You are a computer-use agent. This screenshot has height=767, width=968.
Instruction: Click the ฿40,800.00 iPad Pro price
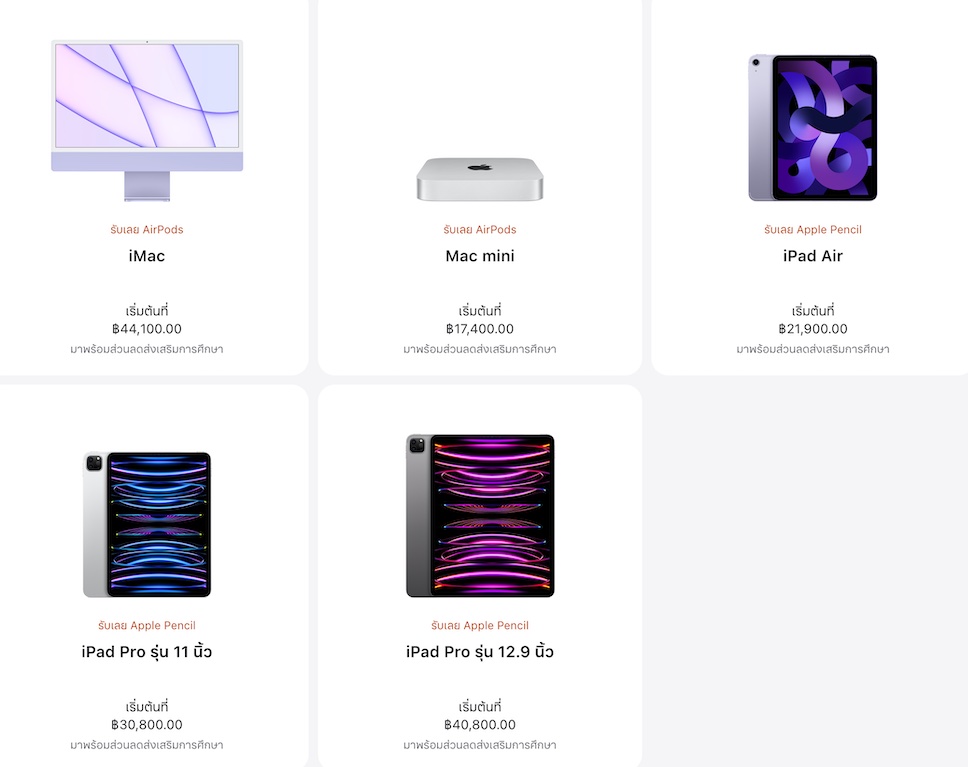pyautogui.click(x=480, y=725)
